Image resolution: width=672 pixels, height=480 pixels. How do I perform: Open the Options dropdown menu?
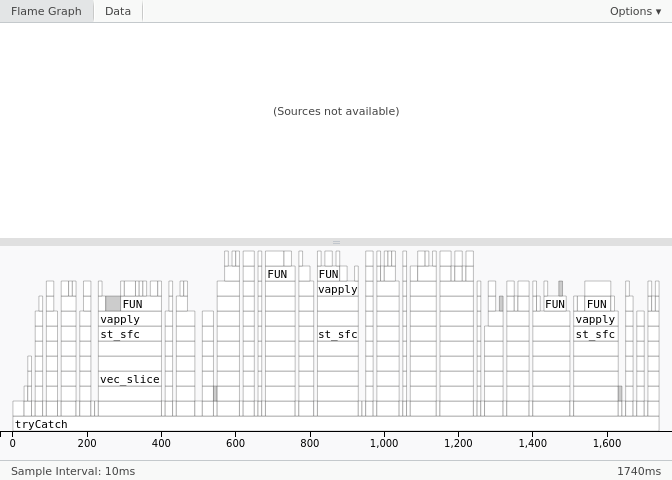tap(636, 11)
